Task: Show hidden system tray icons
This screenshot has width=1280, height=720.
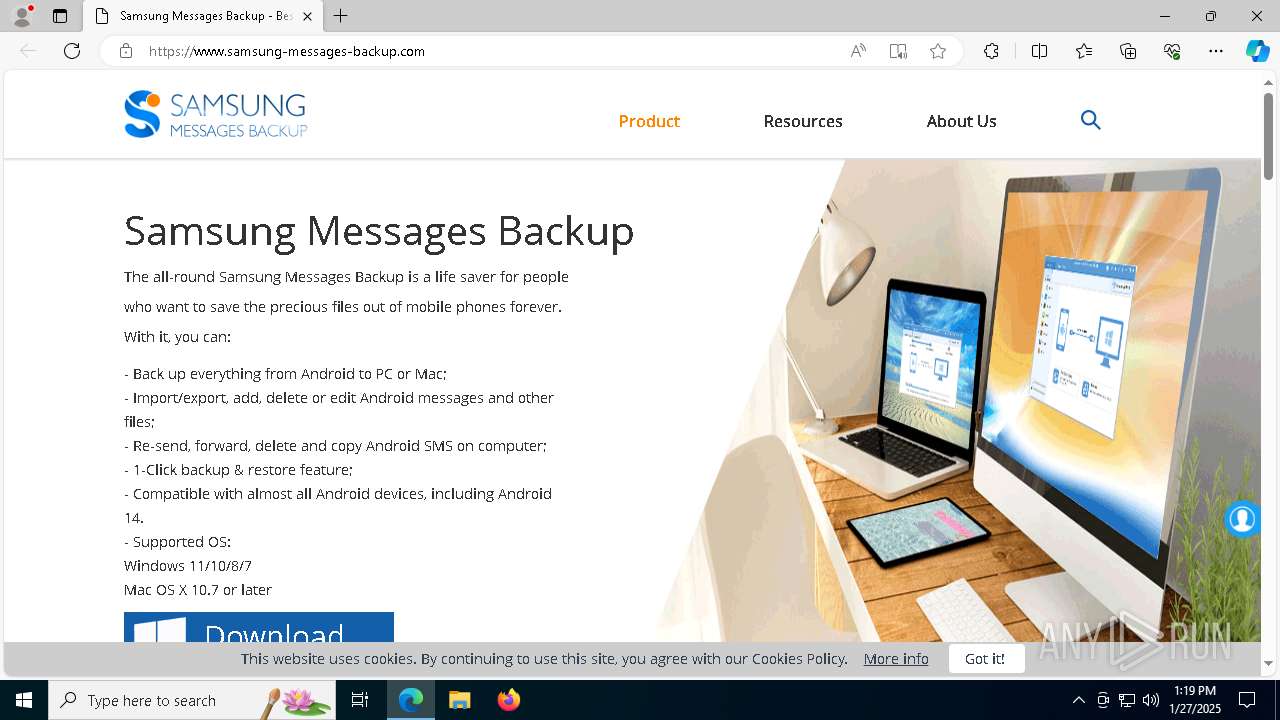Action: coord(1078,700)
